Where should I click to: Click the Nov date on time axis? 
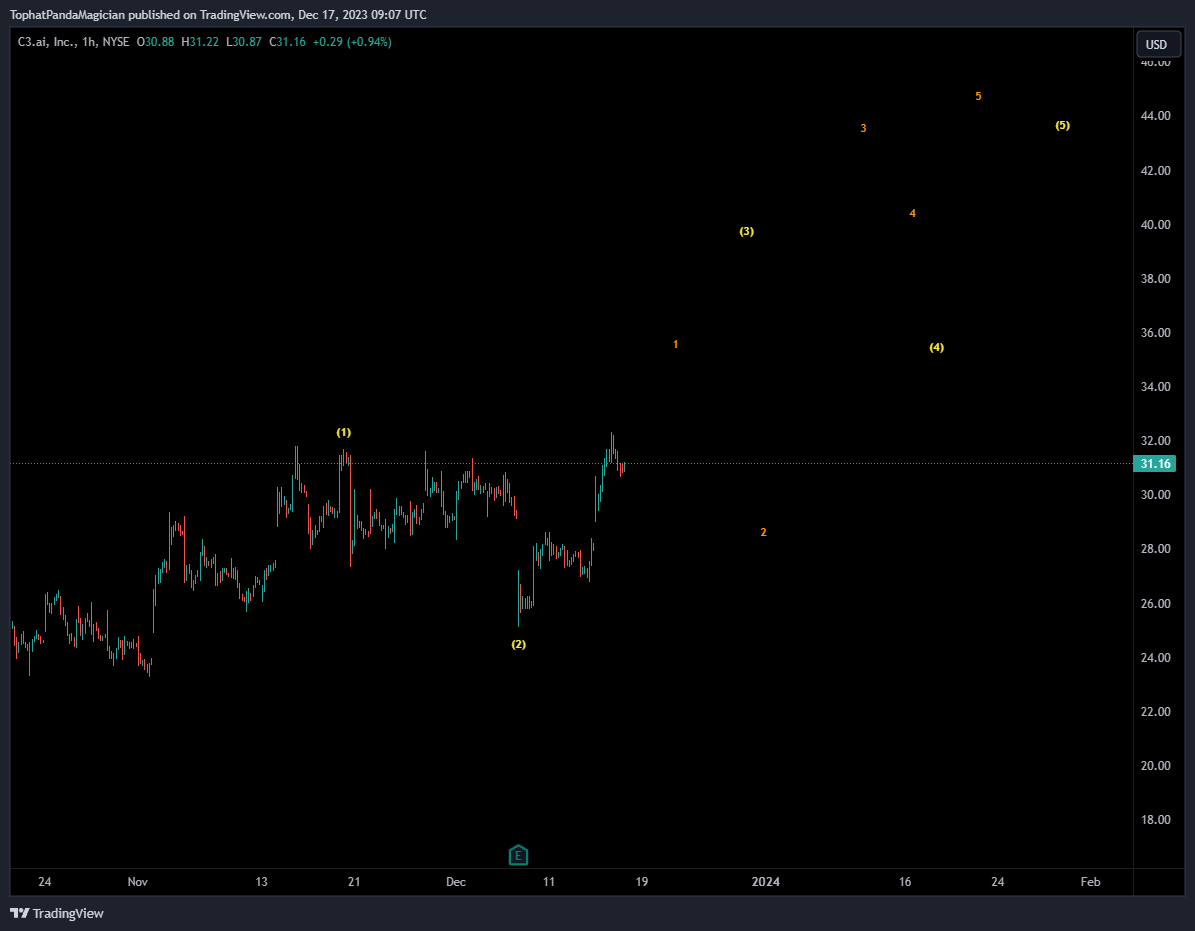[138, 881]
